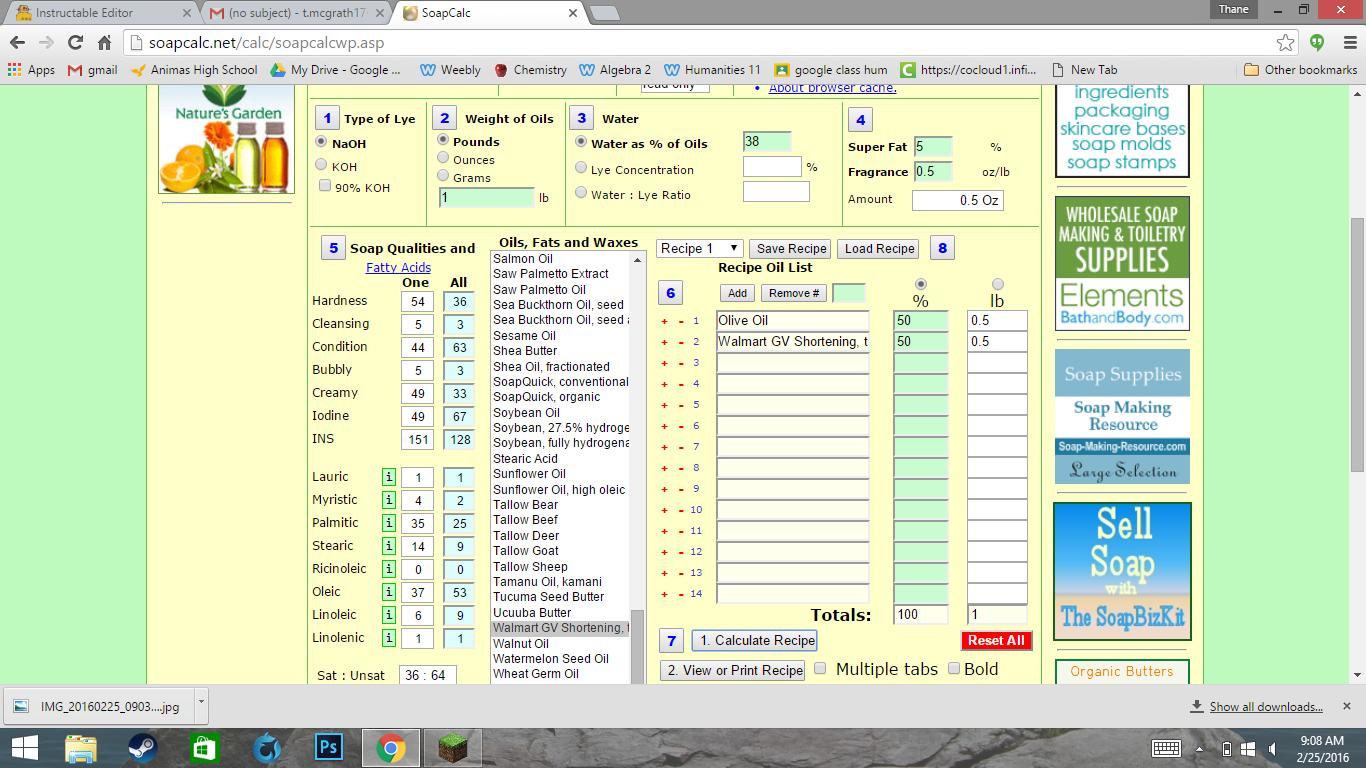Open Photoshop from the taskbar
The width and height of the screenshot is (1366, 768).
point(328,748)
